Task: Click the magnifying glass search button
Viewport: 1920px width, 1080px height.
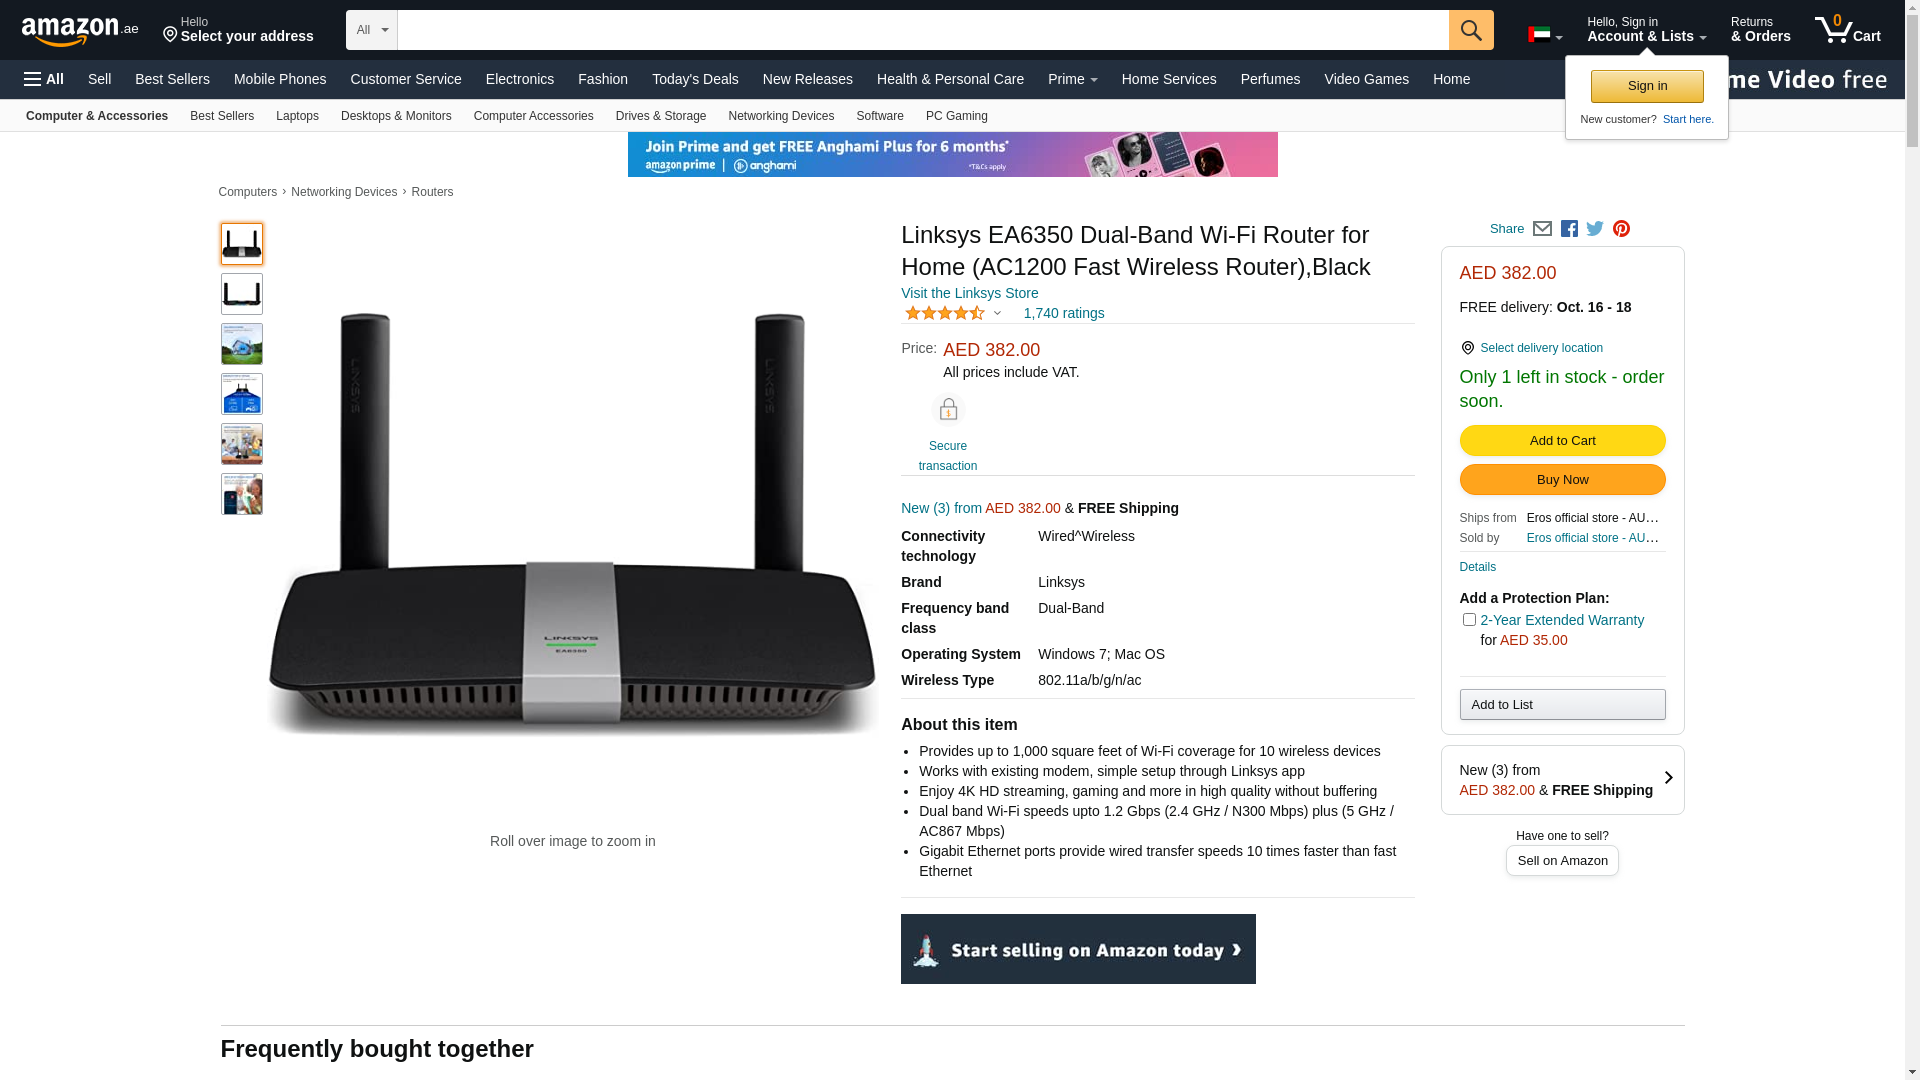Action: [1471, 30]
